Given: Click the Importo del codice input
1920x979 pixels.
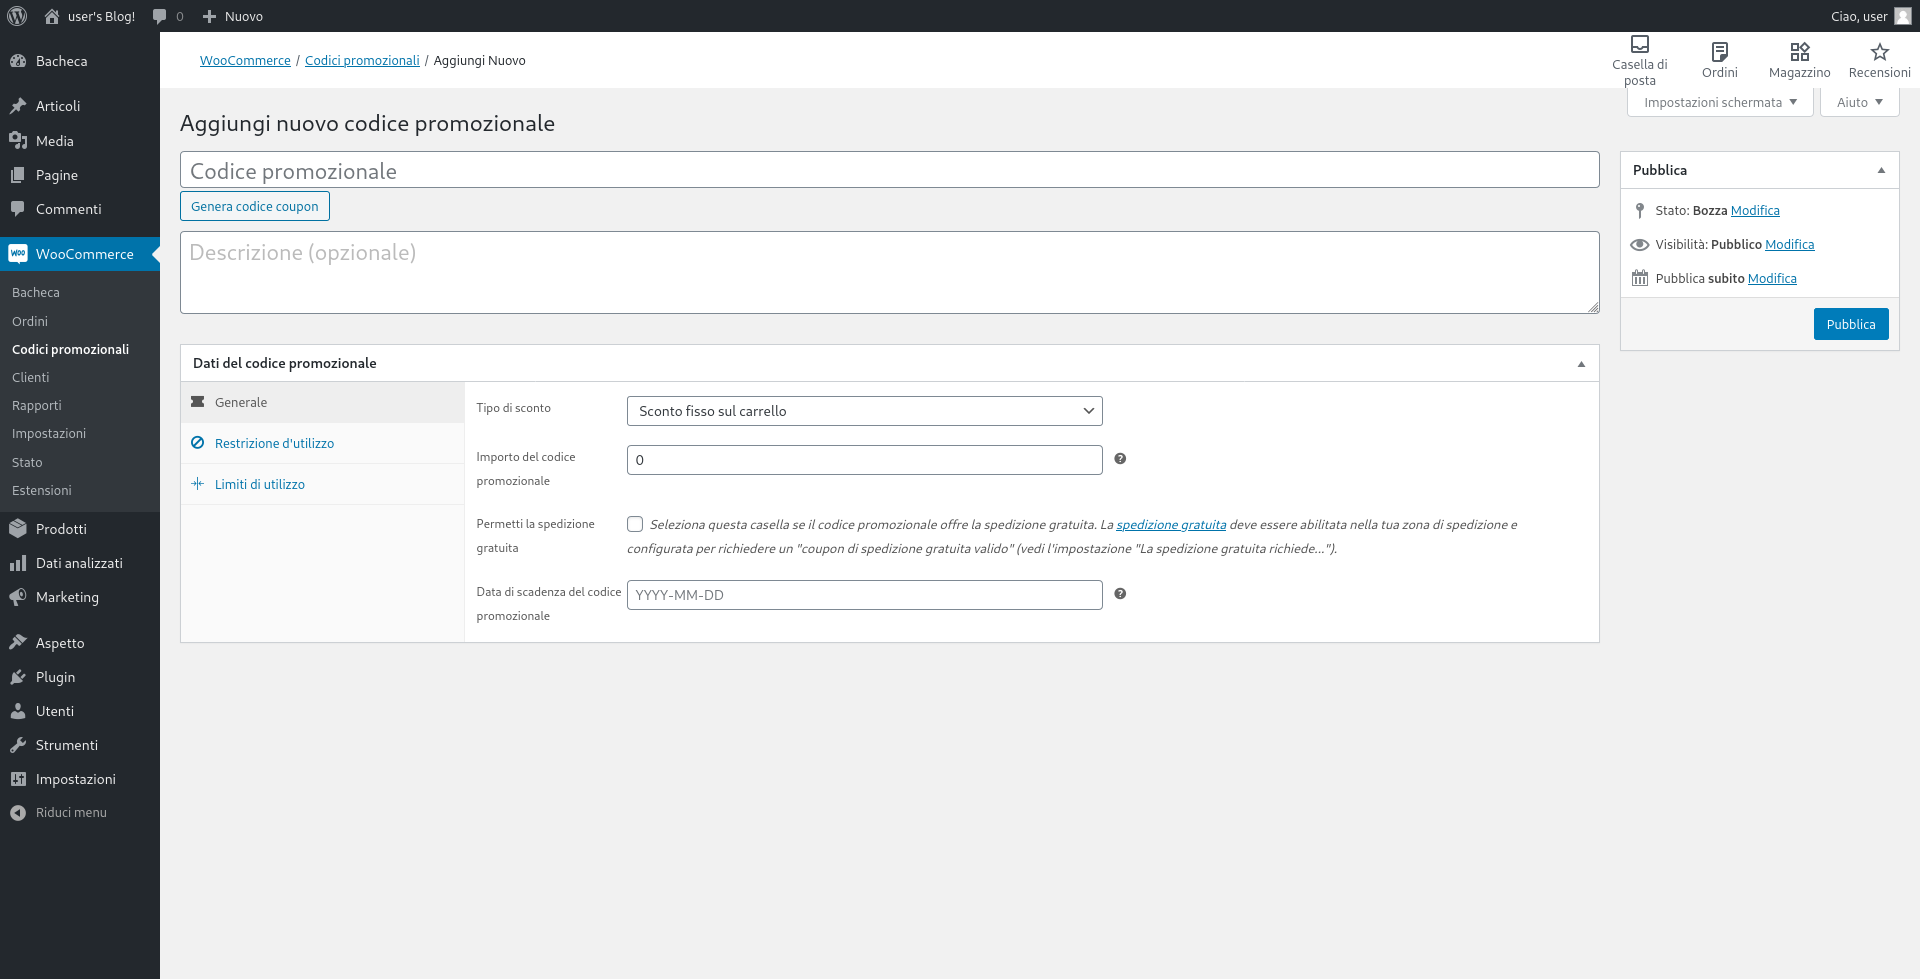Looking at the screenshot, I should (x=865, y=460).
